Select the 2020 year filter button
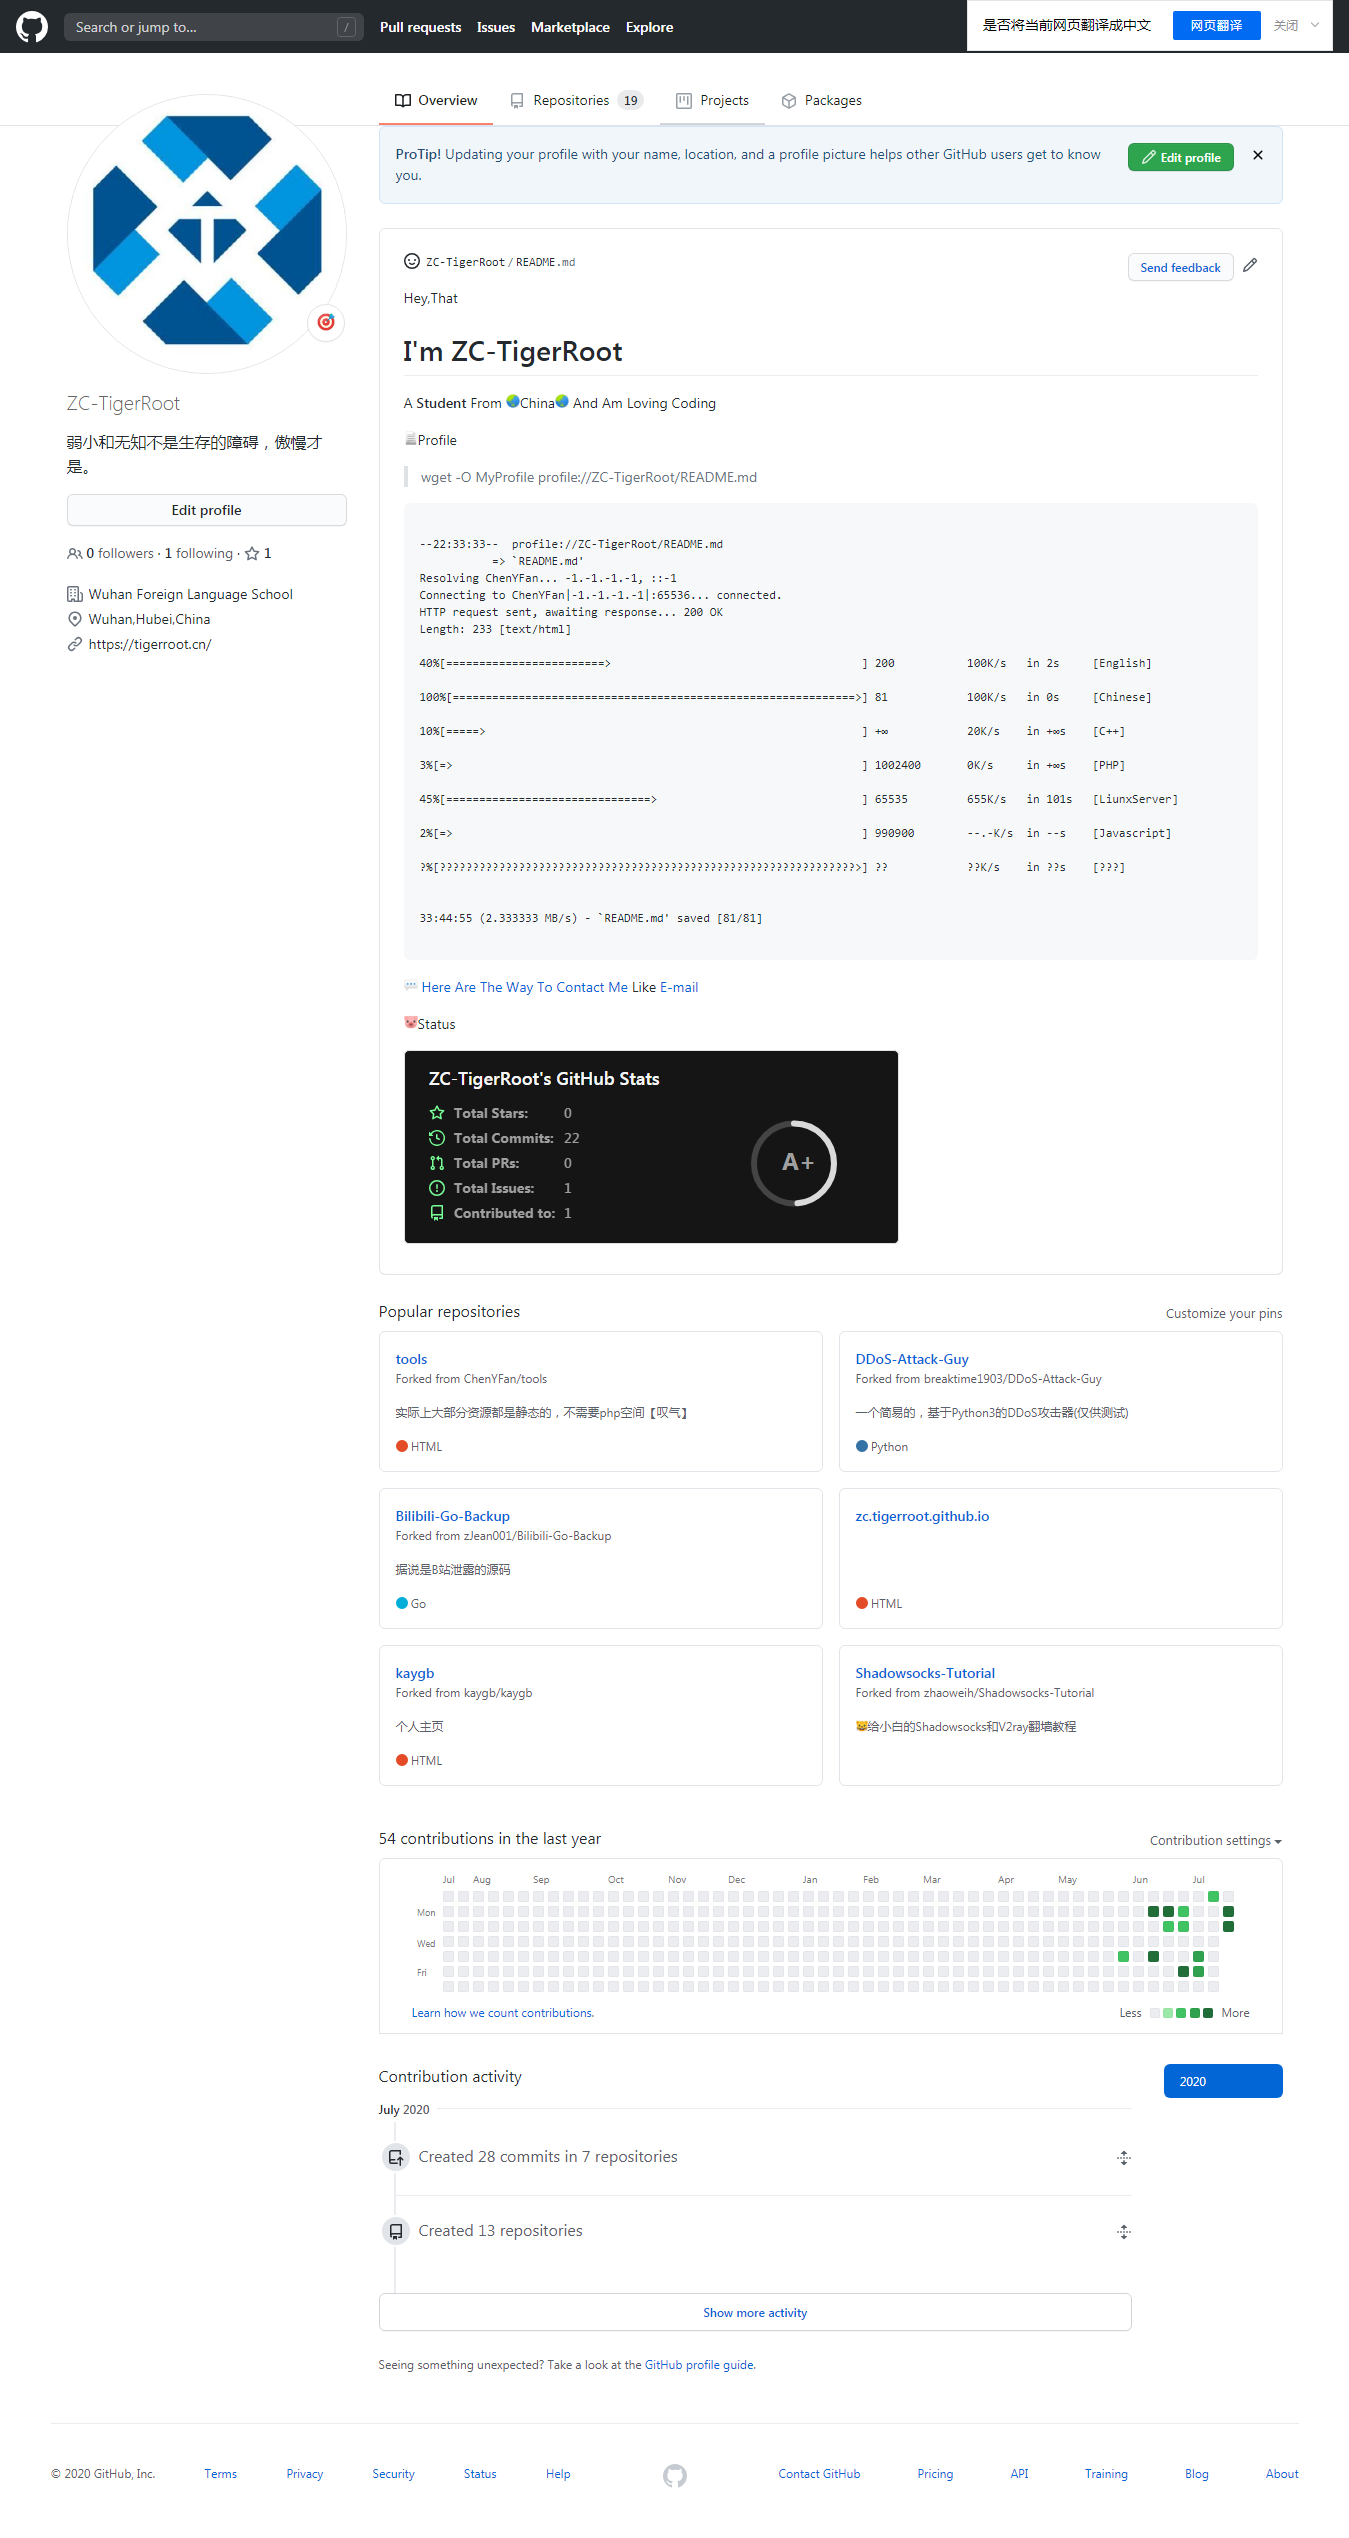The height and width of the screenshot is (2538, 1349). 1223,2080
